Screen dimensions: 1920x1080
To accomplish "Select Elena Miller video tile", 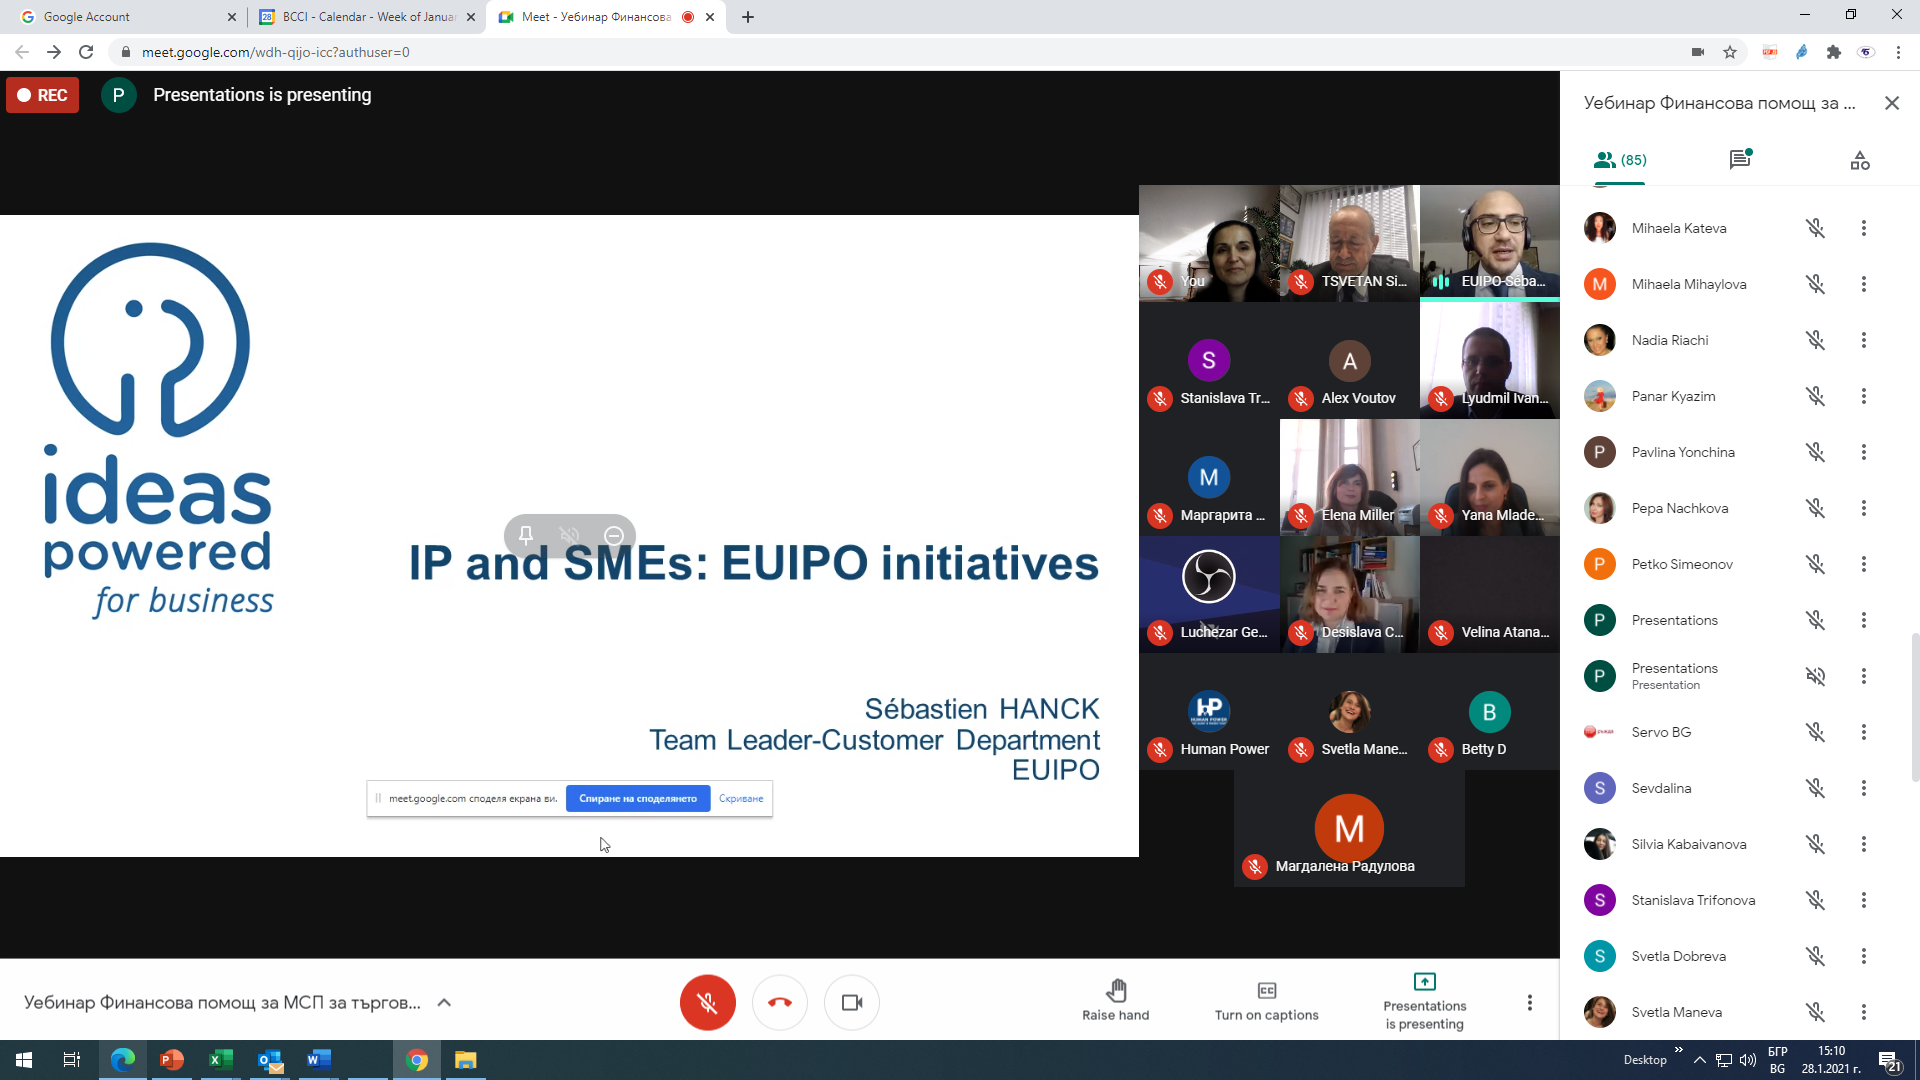I will click(x=1349, y=477).
